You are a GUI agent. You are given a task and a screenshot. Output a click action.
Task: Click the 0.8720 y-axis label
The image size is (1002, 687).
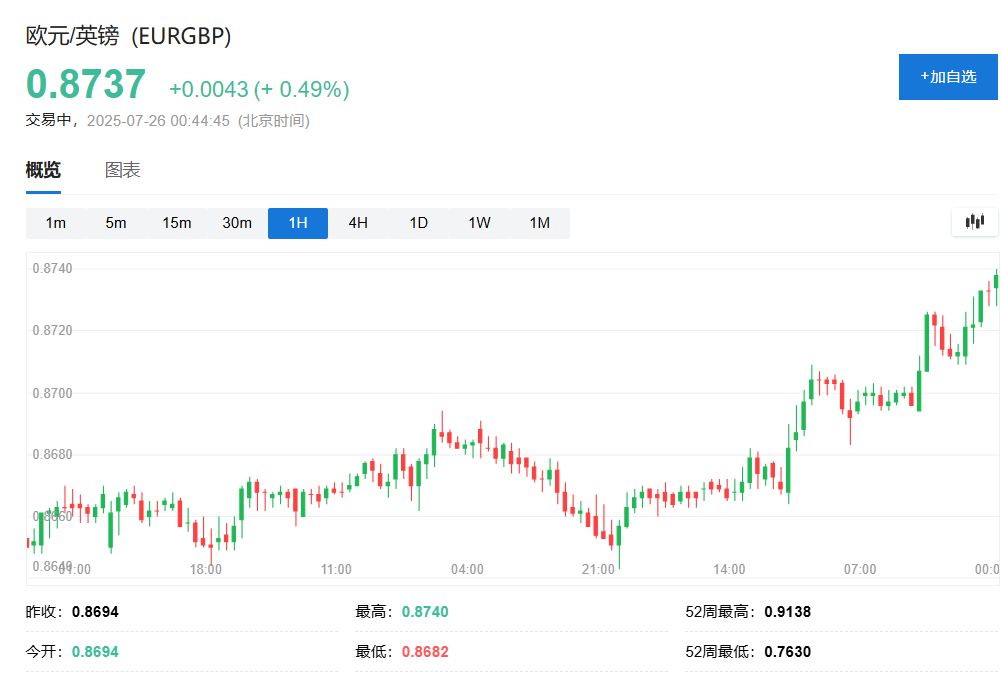tap(52, 330)
